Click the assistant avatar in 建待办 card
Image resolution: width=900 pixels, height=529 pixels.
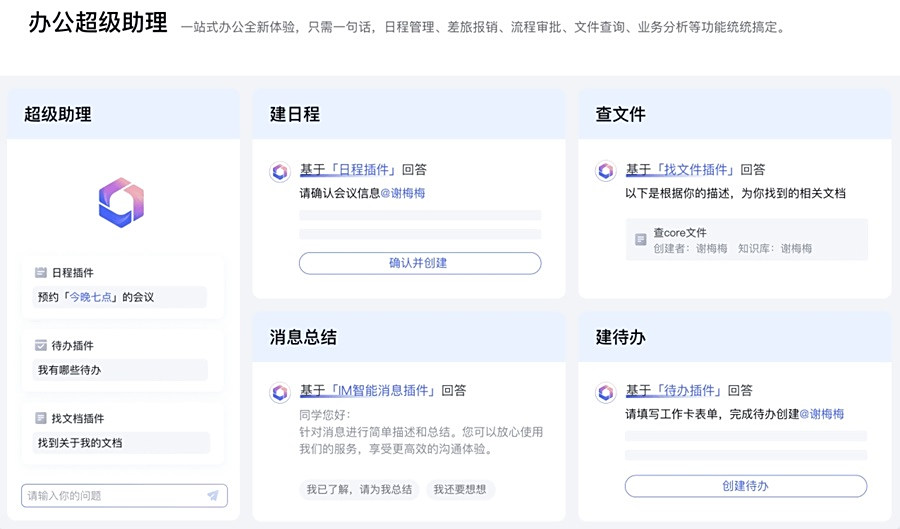[x=605, y=392]
